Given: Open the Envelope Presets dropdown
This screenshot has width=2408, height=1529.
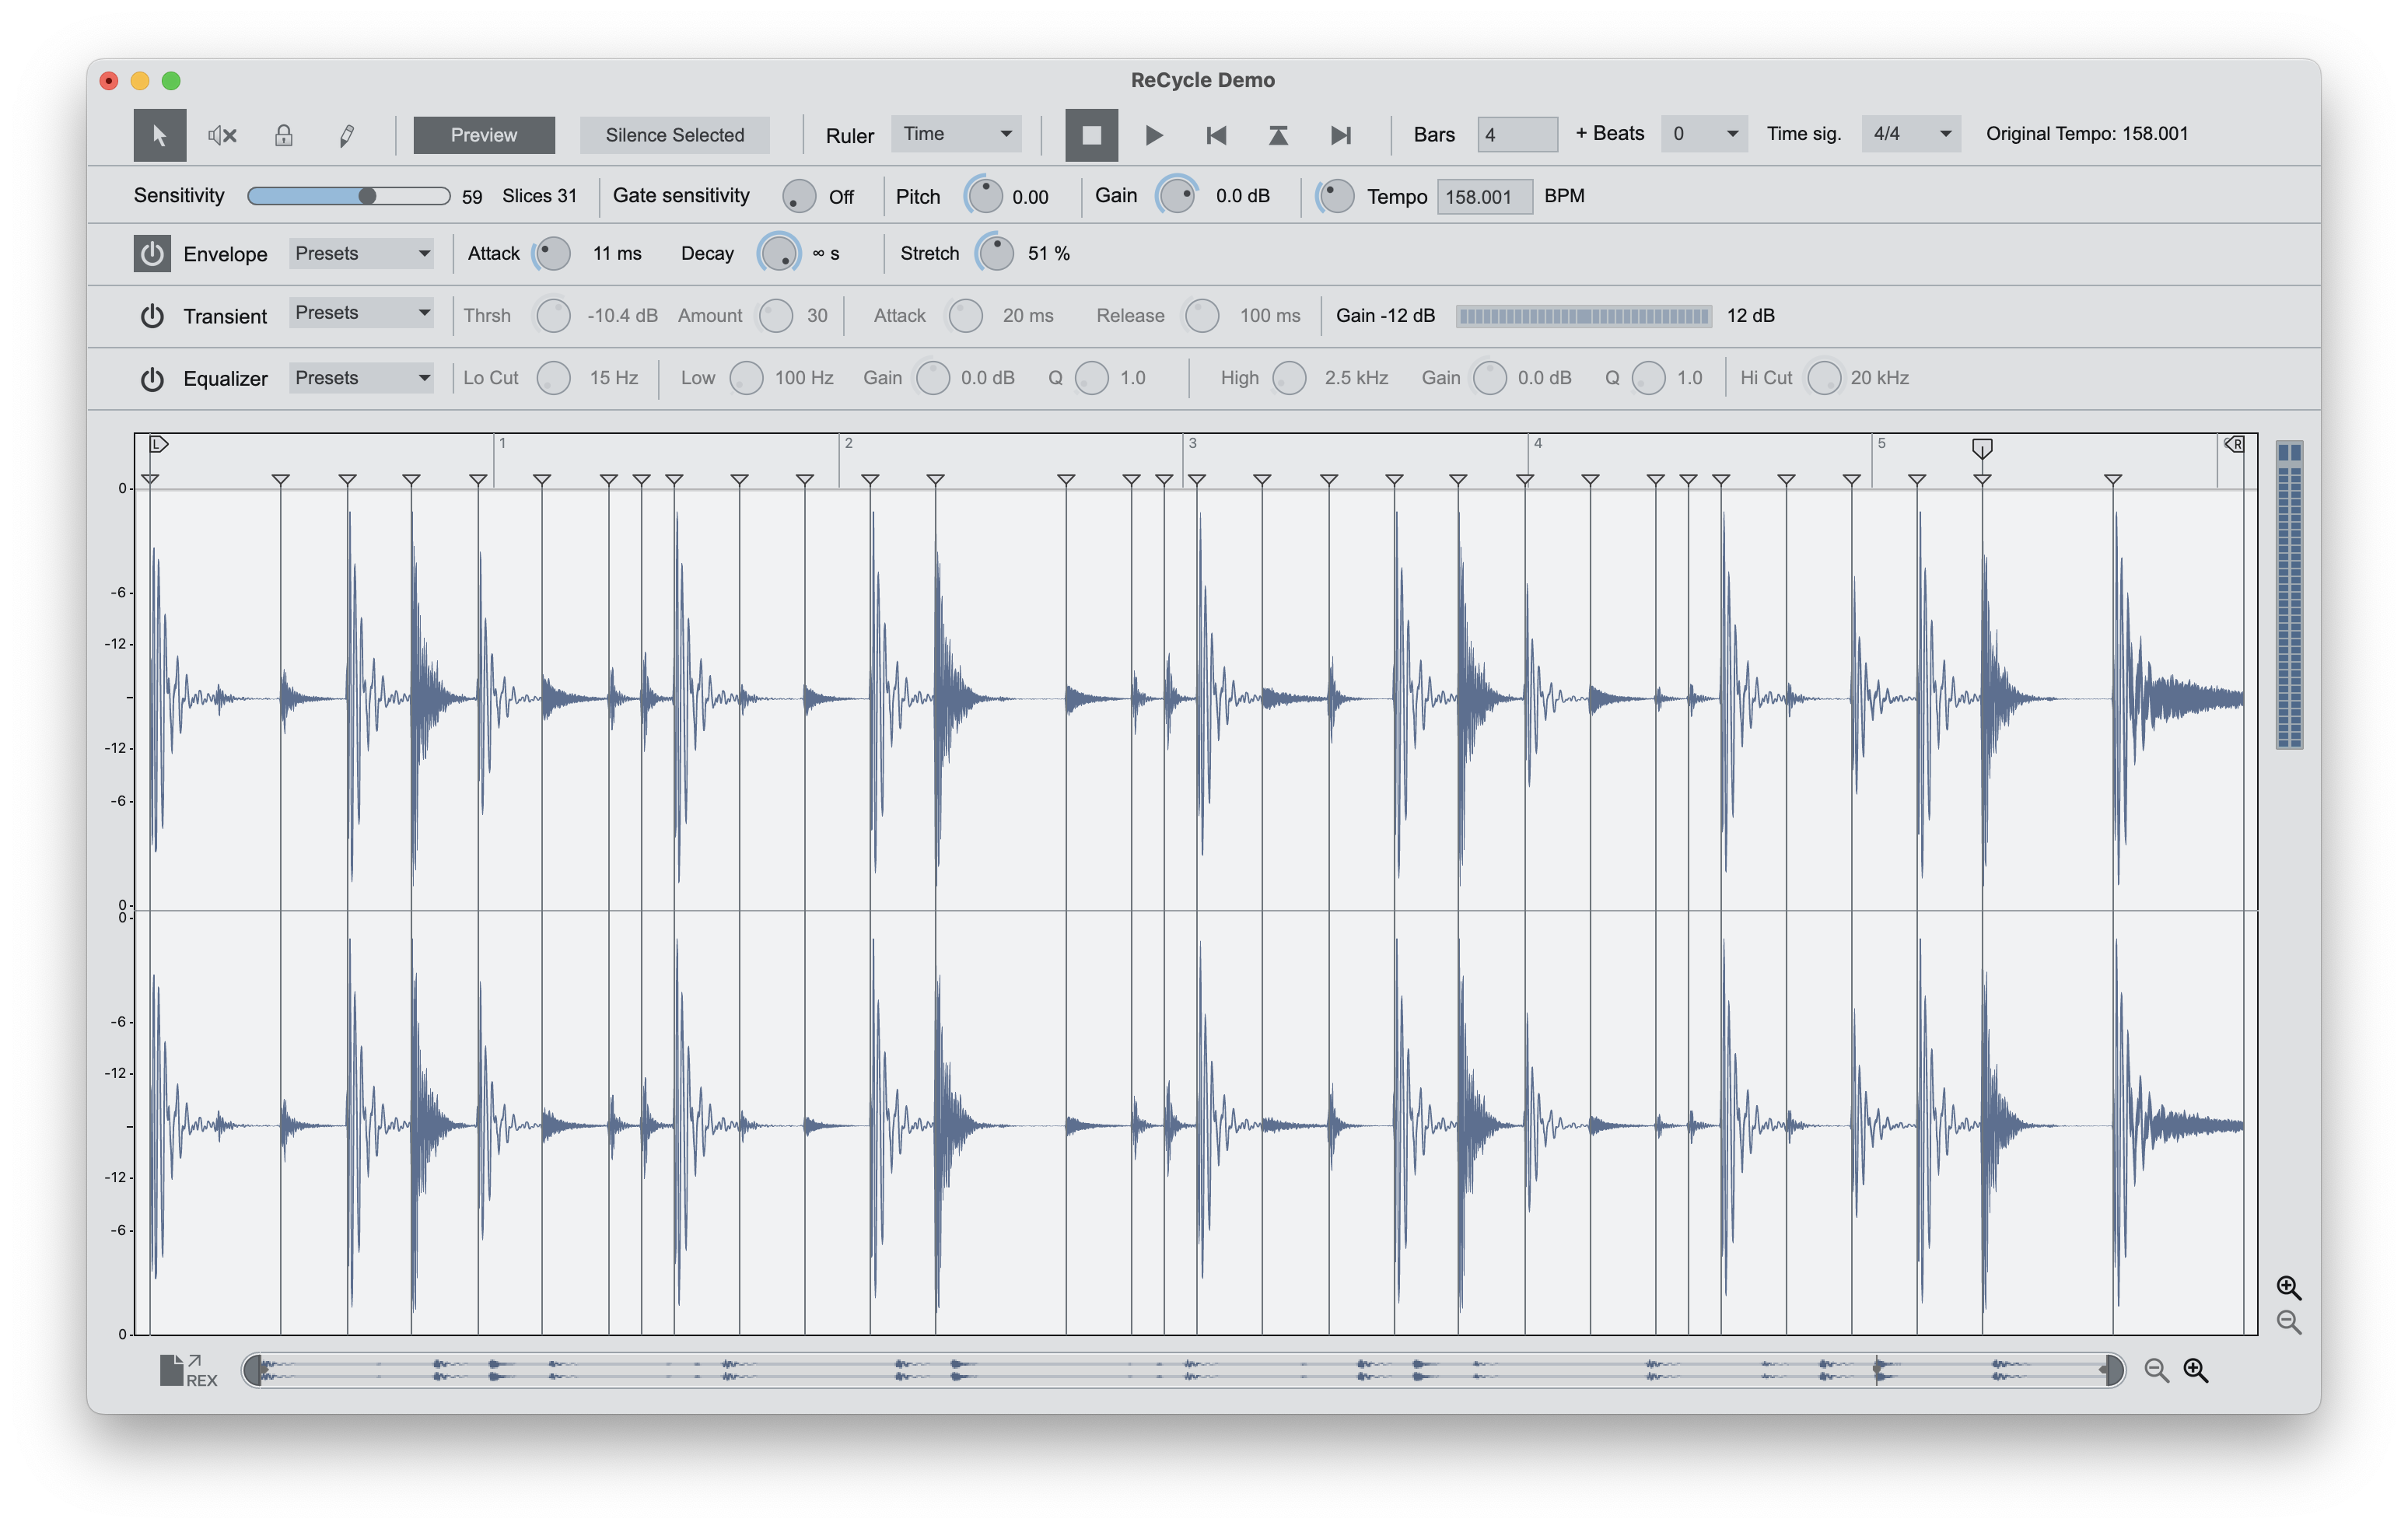Looking at the screenshot, I should 361,254.
